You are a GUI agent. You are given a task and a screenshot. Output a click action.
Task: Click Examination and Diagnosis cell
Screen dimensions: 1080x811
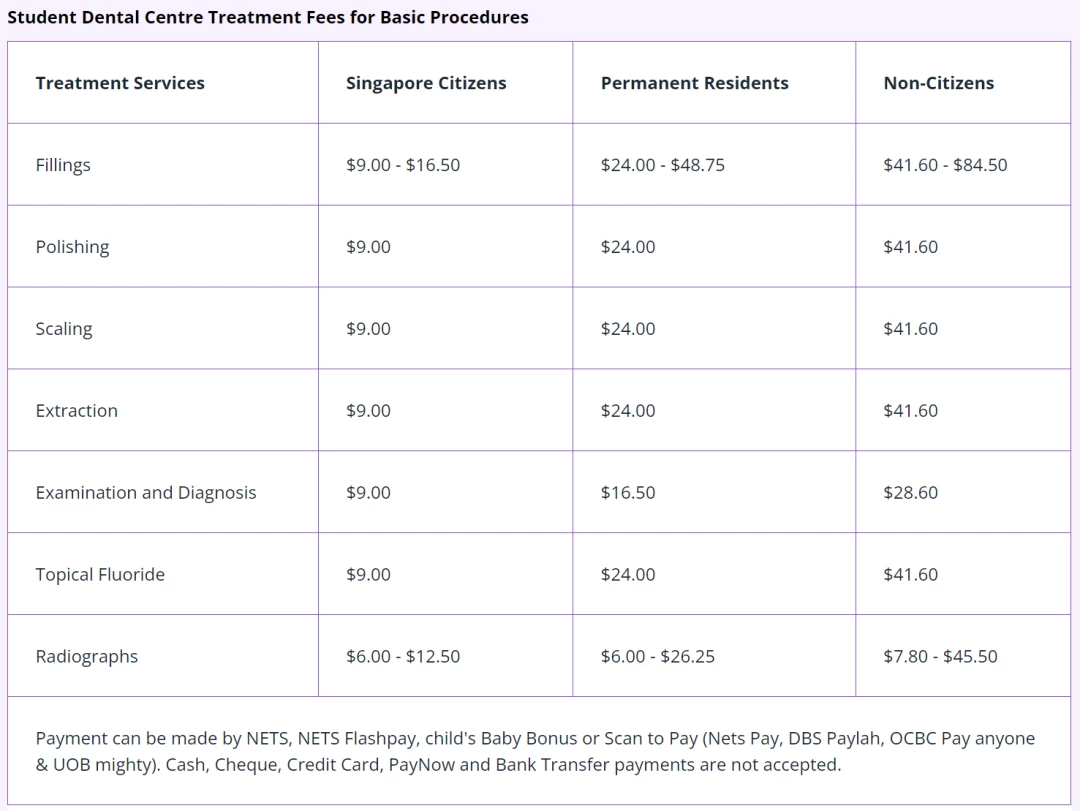click(x=145, y=493)
